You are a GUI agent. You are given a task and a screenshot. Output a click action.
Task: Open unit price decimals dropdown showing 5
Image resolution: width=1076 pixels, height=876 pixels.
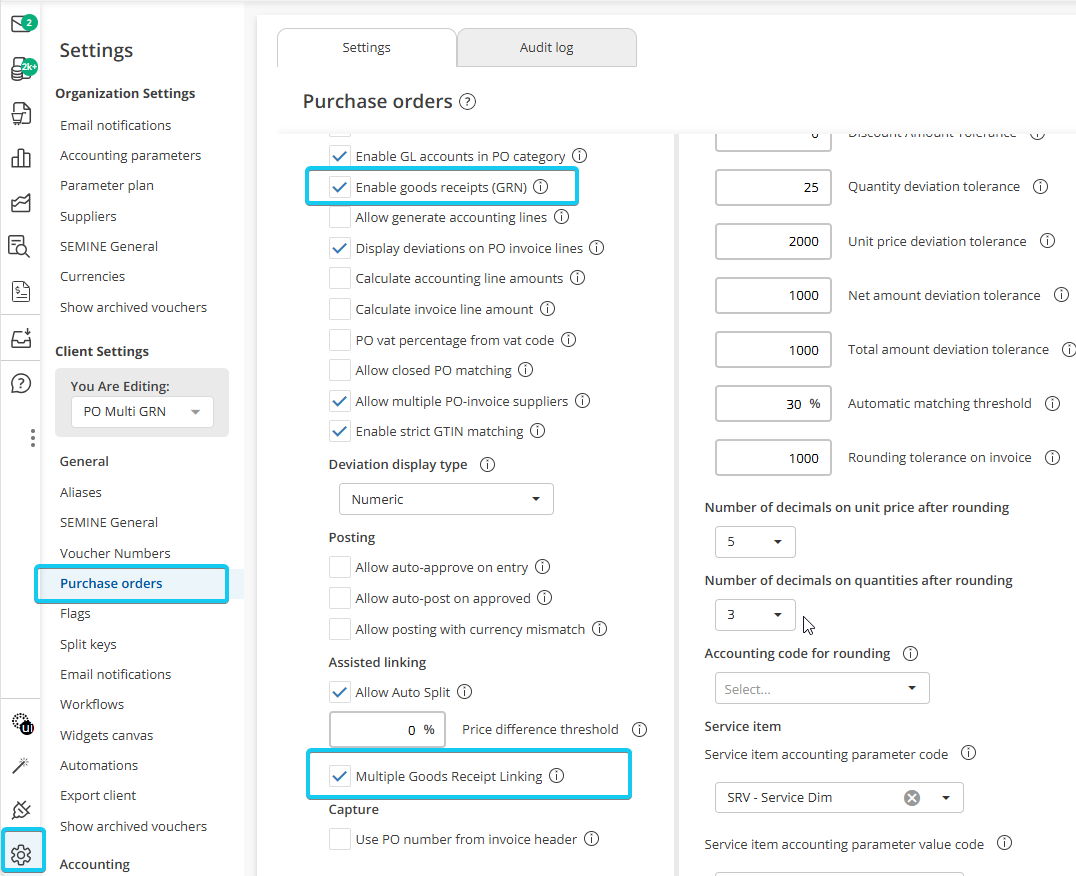(755, 542)
